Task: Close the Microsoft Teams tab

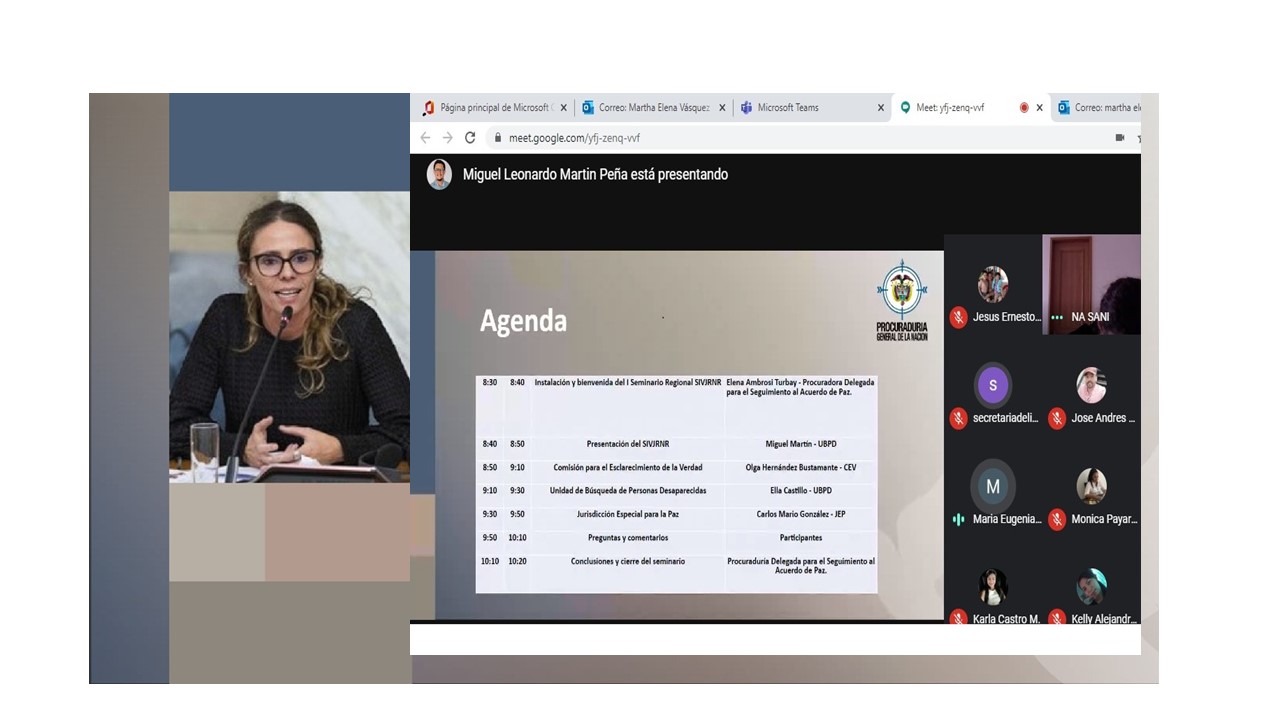Action: (881, 108)
